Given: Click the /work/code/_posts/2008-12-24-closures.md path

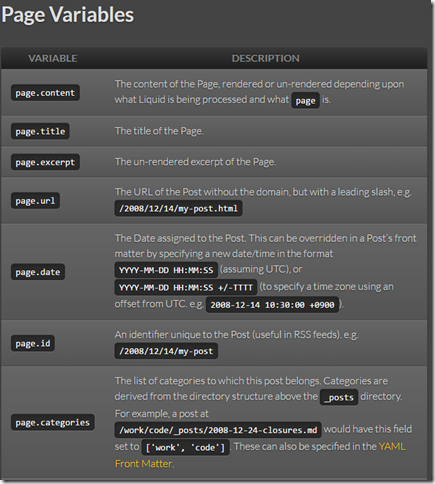Looking at the screenshot, I should [x=218, y=430].
